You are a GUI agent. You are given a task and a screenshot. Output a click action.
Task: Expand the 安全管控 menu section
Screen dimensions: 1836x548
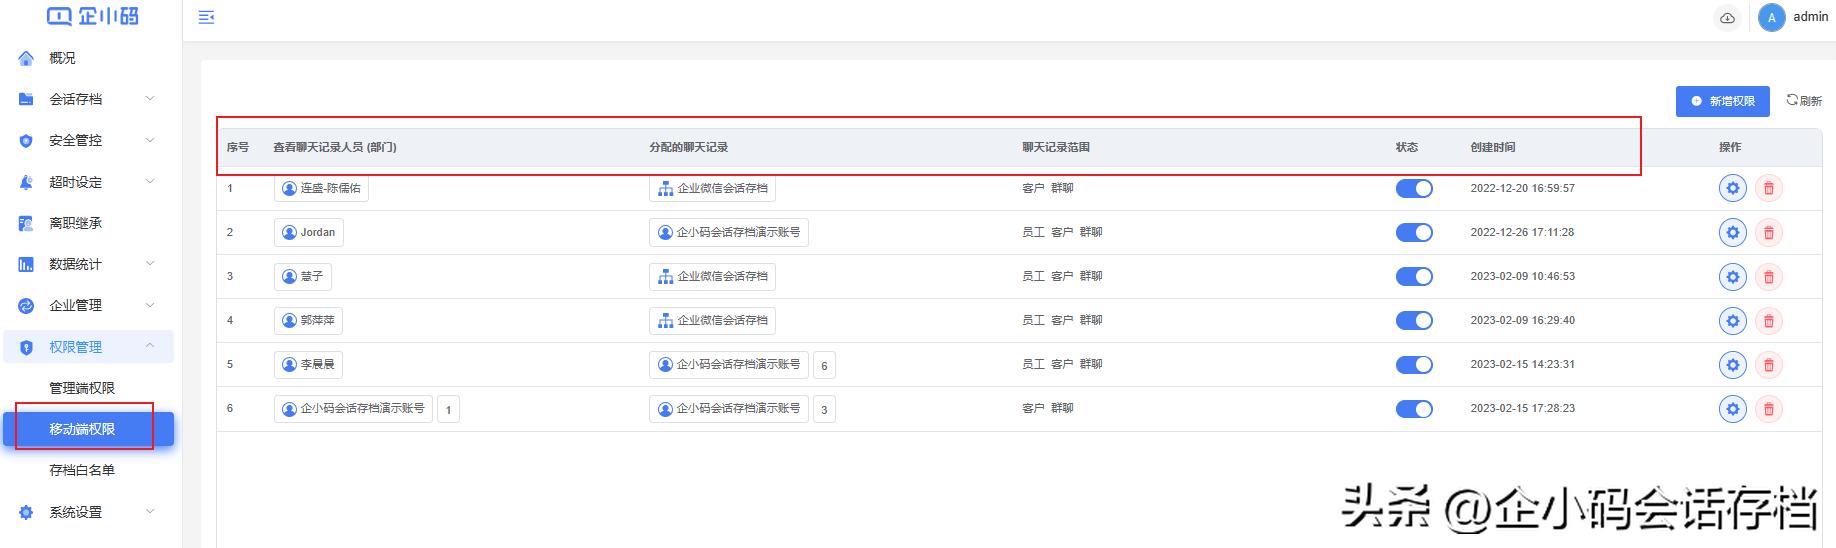88,141
